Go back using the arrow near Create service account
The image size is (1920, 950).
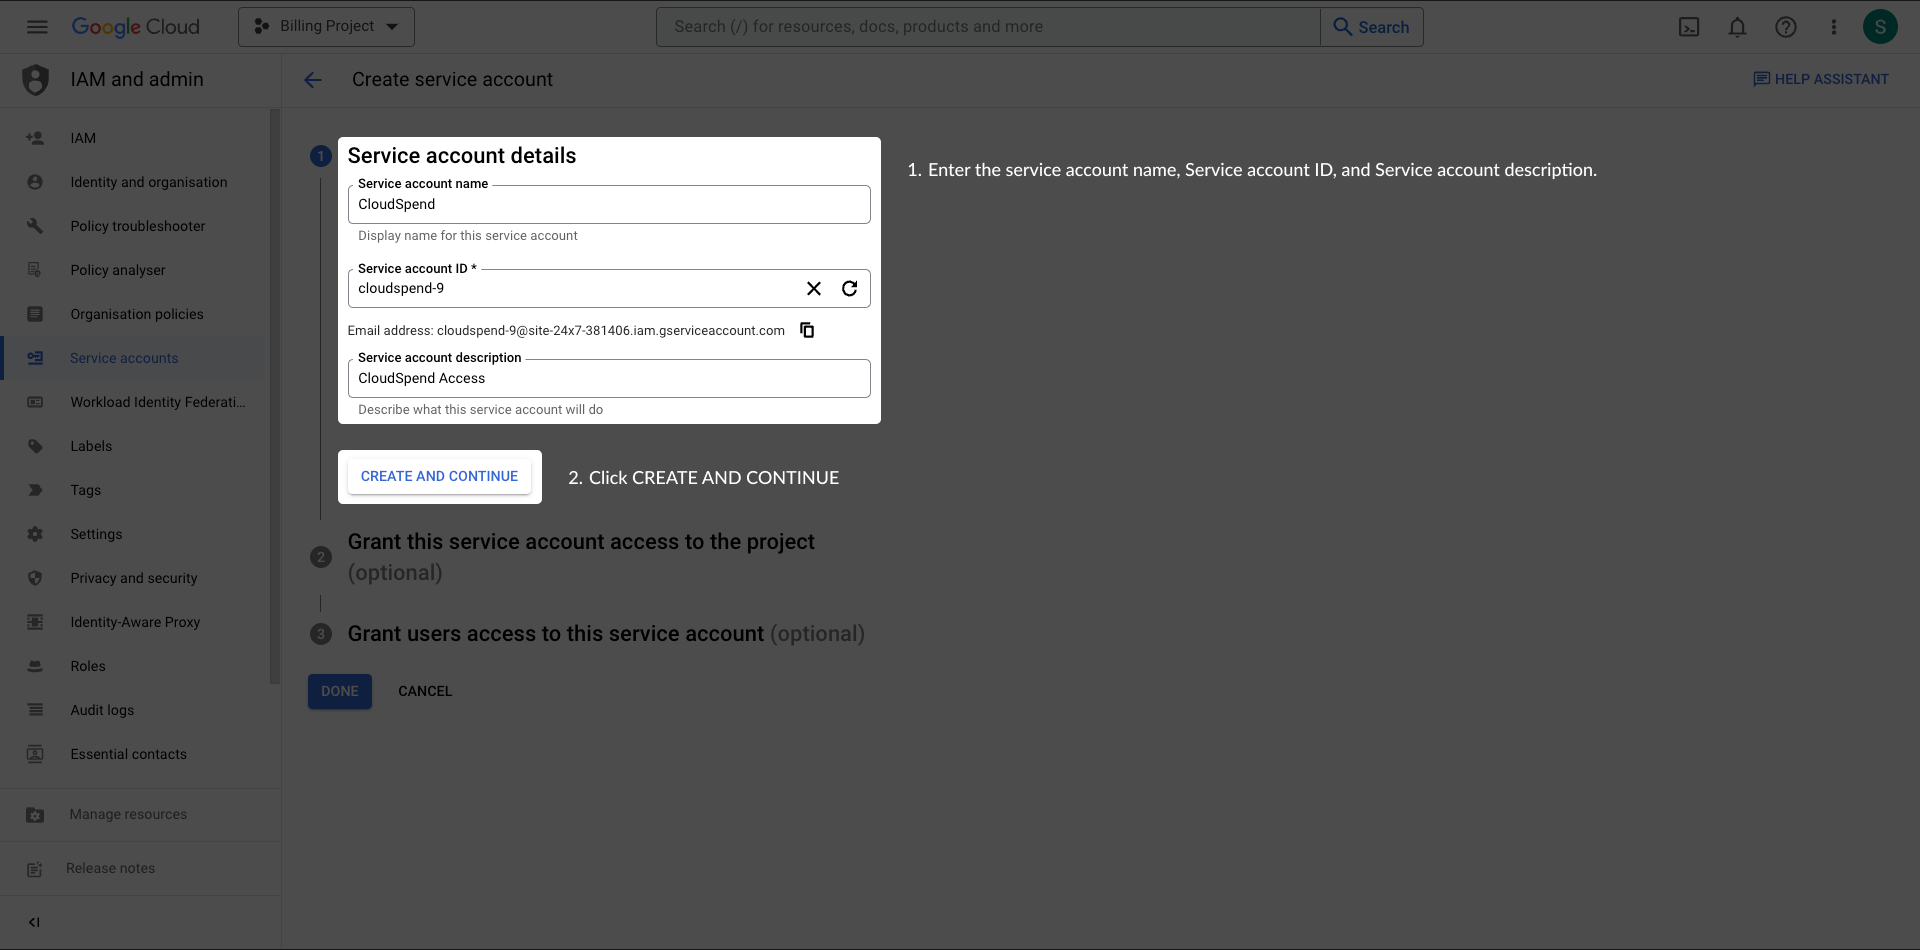[313, 80]
